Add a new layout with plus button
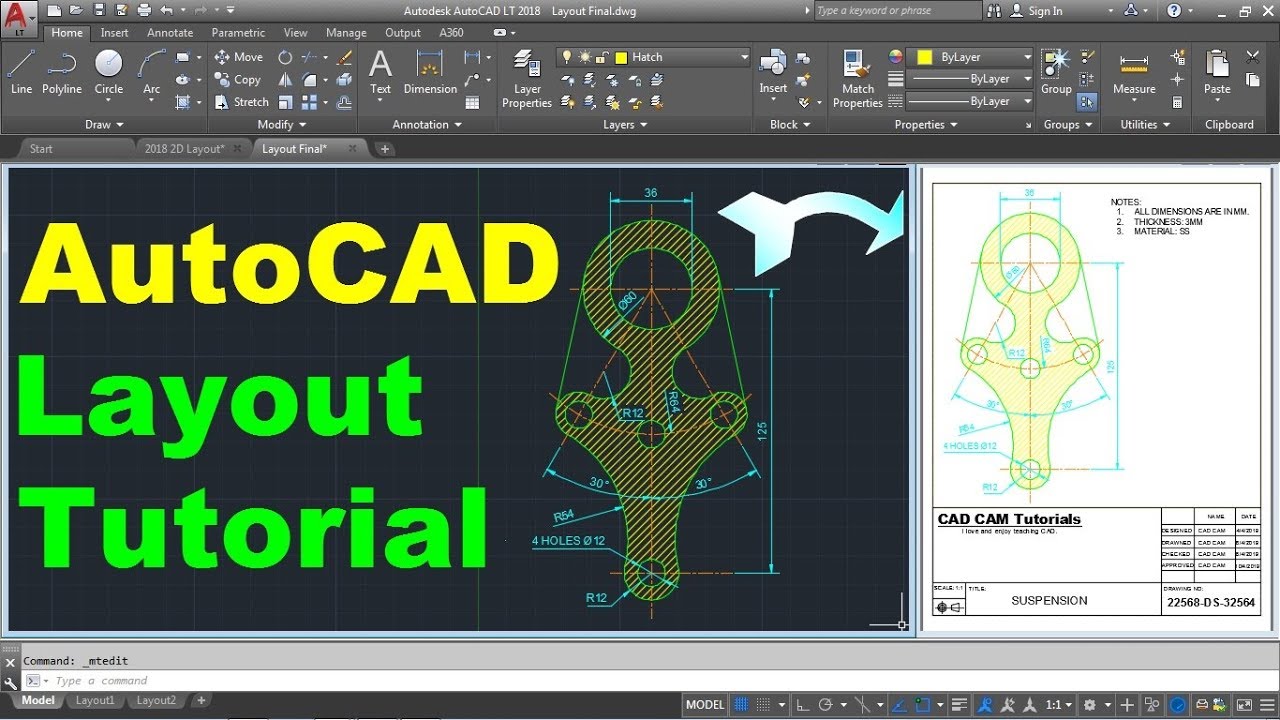Image resolution: width=1280 pixels, height=720 pixels. (200, 701)
